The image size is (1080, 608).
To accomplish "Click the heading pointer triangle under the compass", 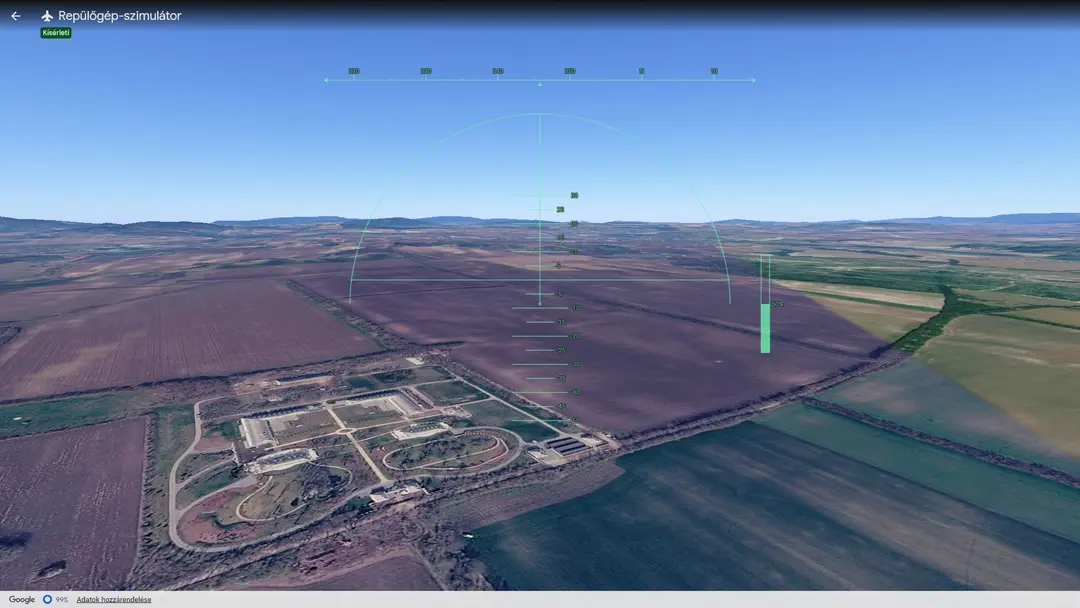I will 540,84.
